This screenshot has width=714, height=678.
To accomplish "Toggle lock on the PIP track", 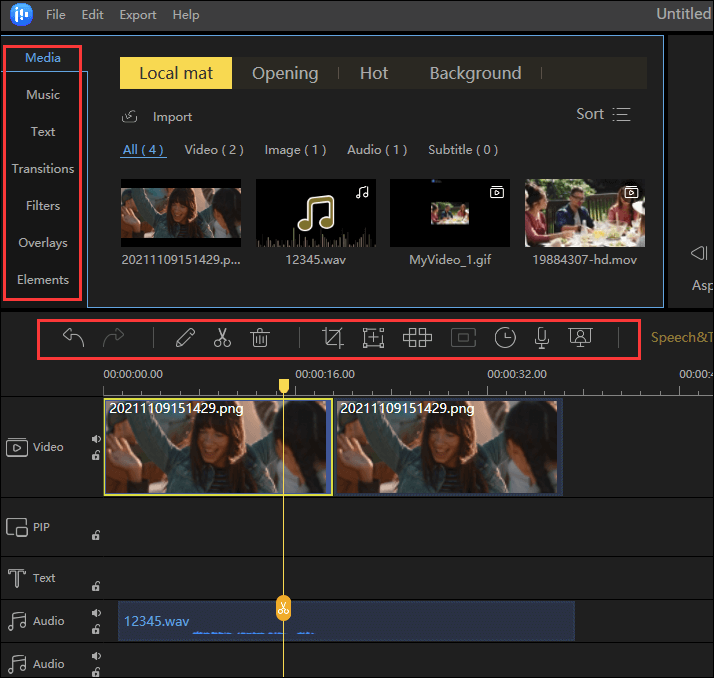I will [96, 535].
